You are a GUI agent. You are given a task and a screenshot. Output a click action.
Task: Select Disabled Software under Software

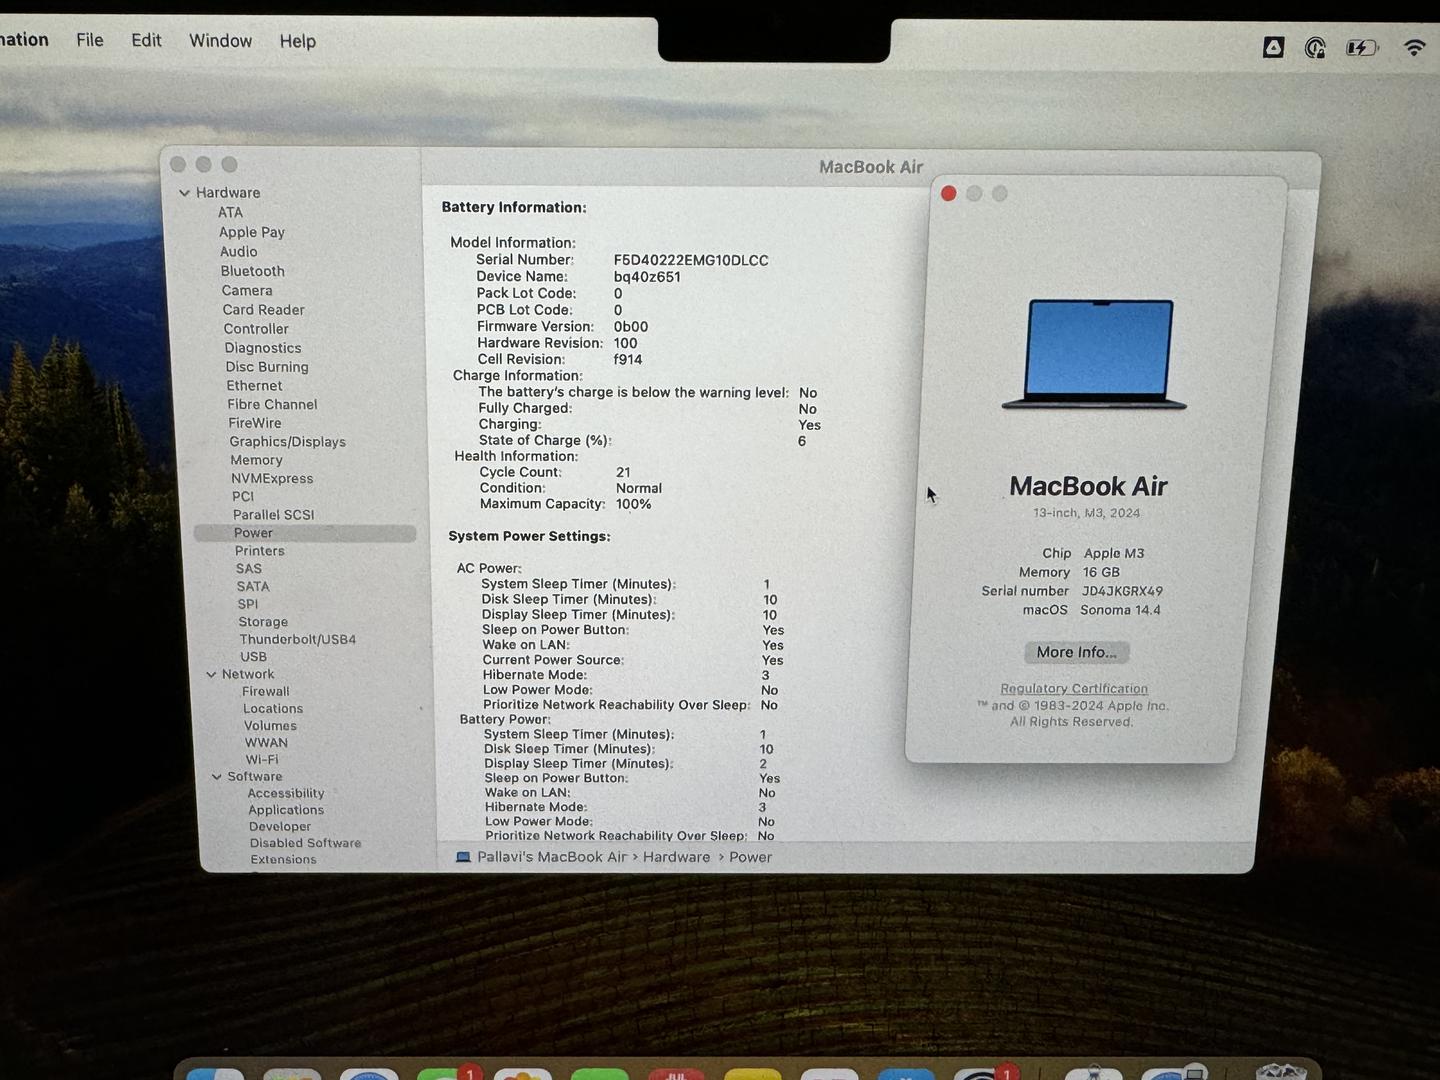[306, 844]
